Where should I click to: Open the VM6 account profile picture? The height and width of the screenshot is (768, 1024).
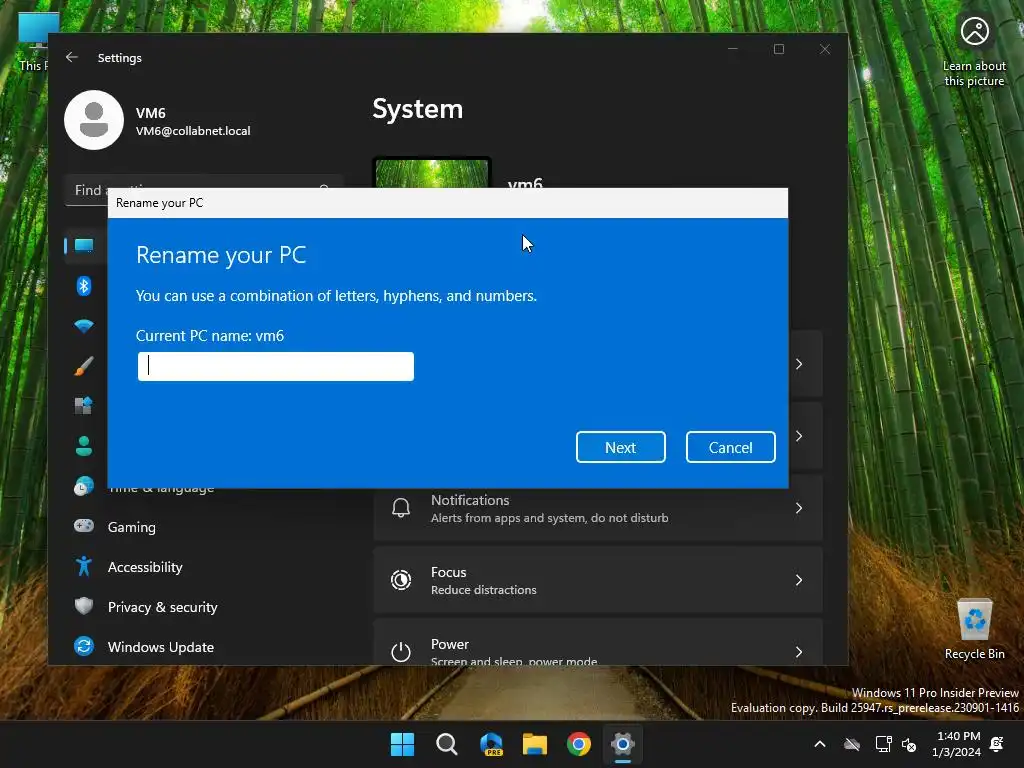coord(94,120)
